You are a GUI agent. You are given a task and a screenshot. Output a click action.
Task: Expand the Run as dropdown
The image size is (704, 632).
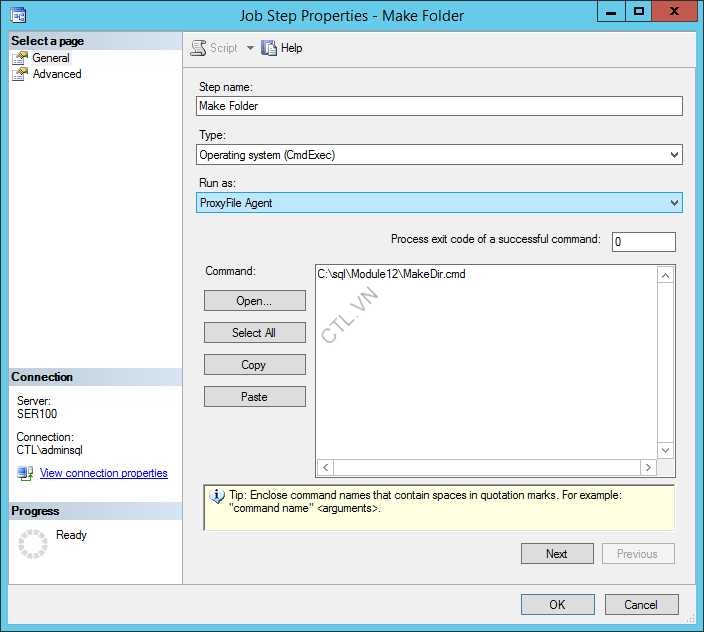point(674,203)
